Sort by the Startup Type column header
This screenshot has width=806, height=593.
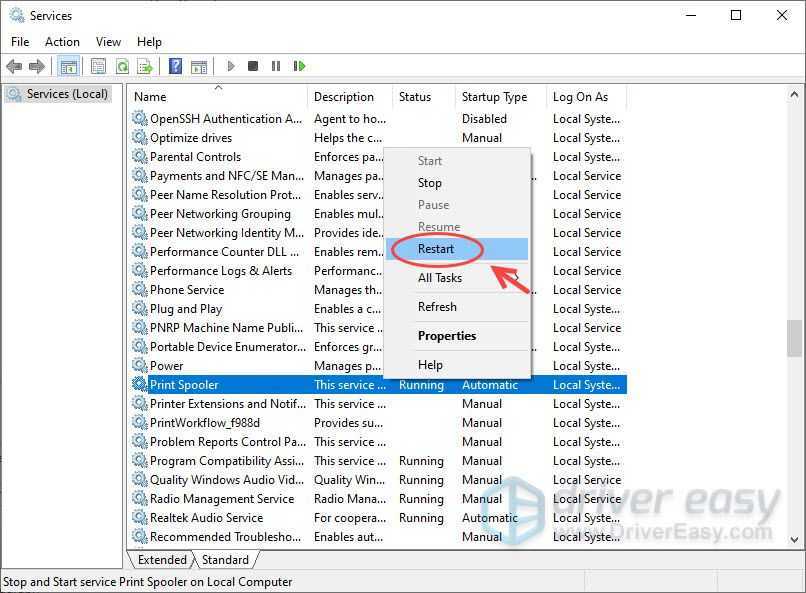pos(494,97)
